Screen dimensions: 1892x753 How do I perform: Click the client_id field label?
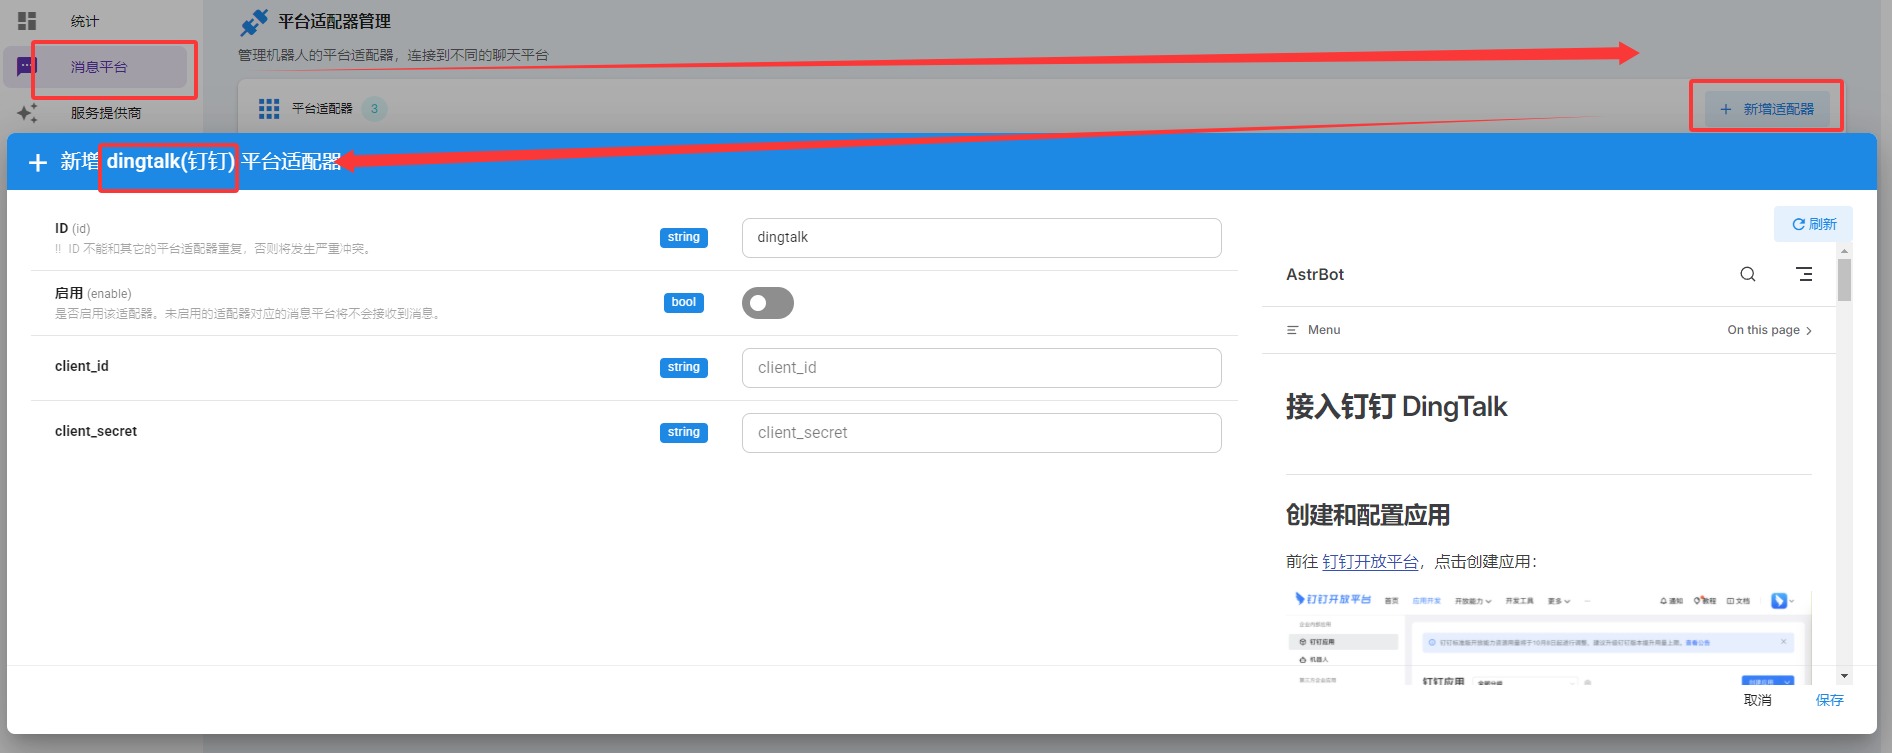[82, 366]
